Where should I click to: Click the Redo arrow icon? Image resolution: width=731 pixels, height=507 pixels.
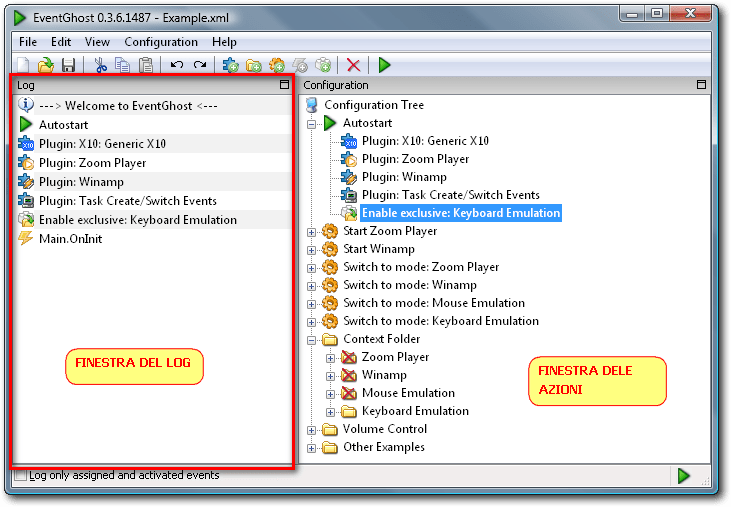tap(200, 65)
